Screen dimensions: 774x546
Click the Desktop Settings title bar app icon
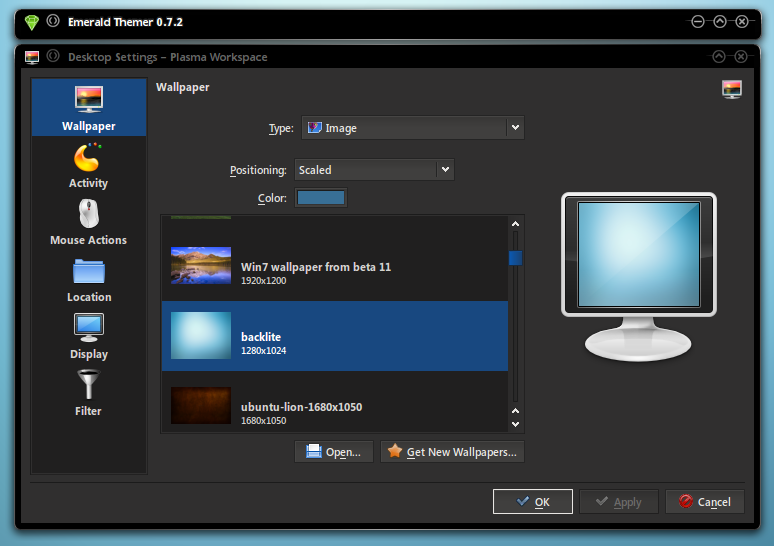[32, 57]
